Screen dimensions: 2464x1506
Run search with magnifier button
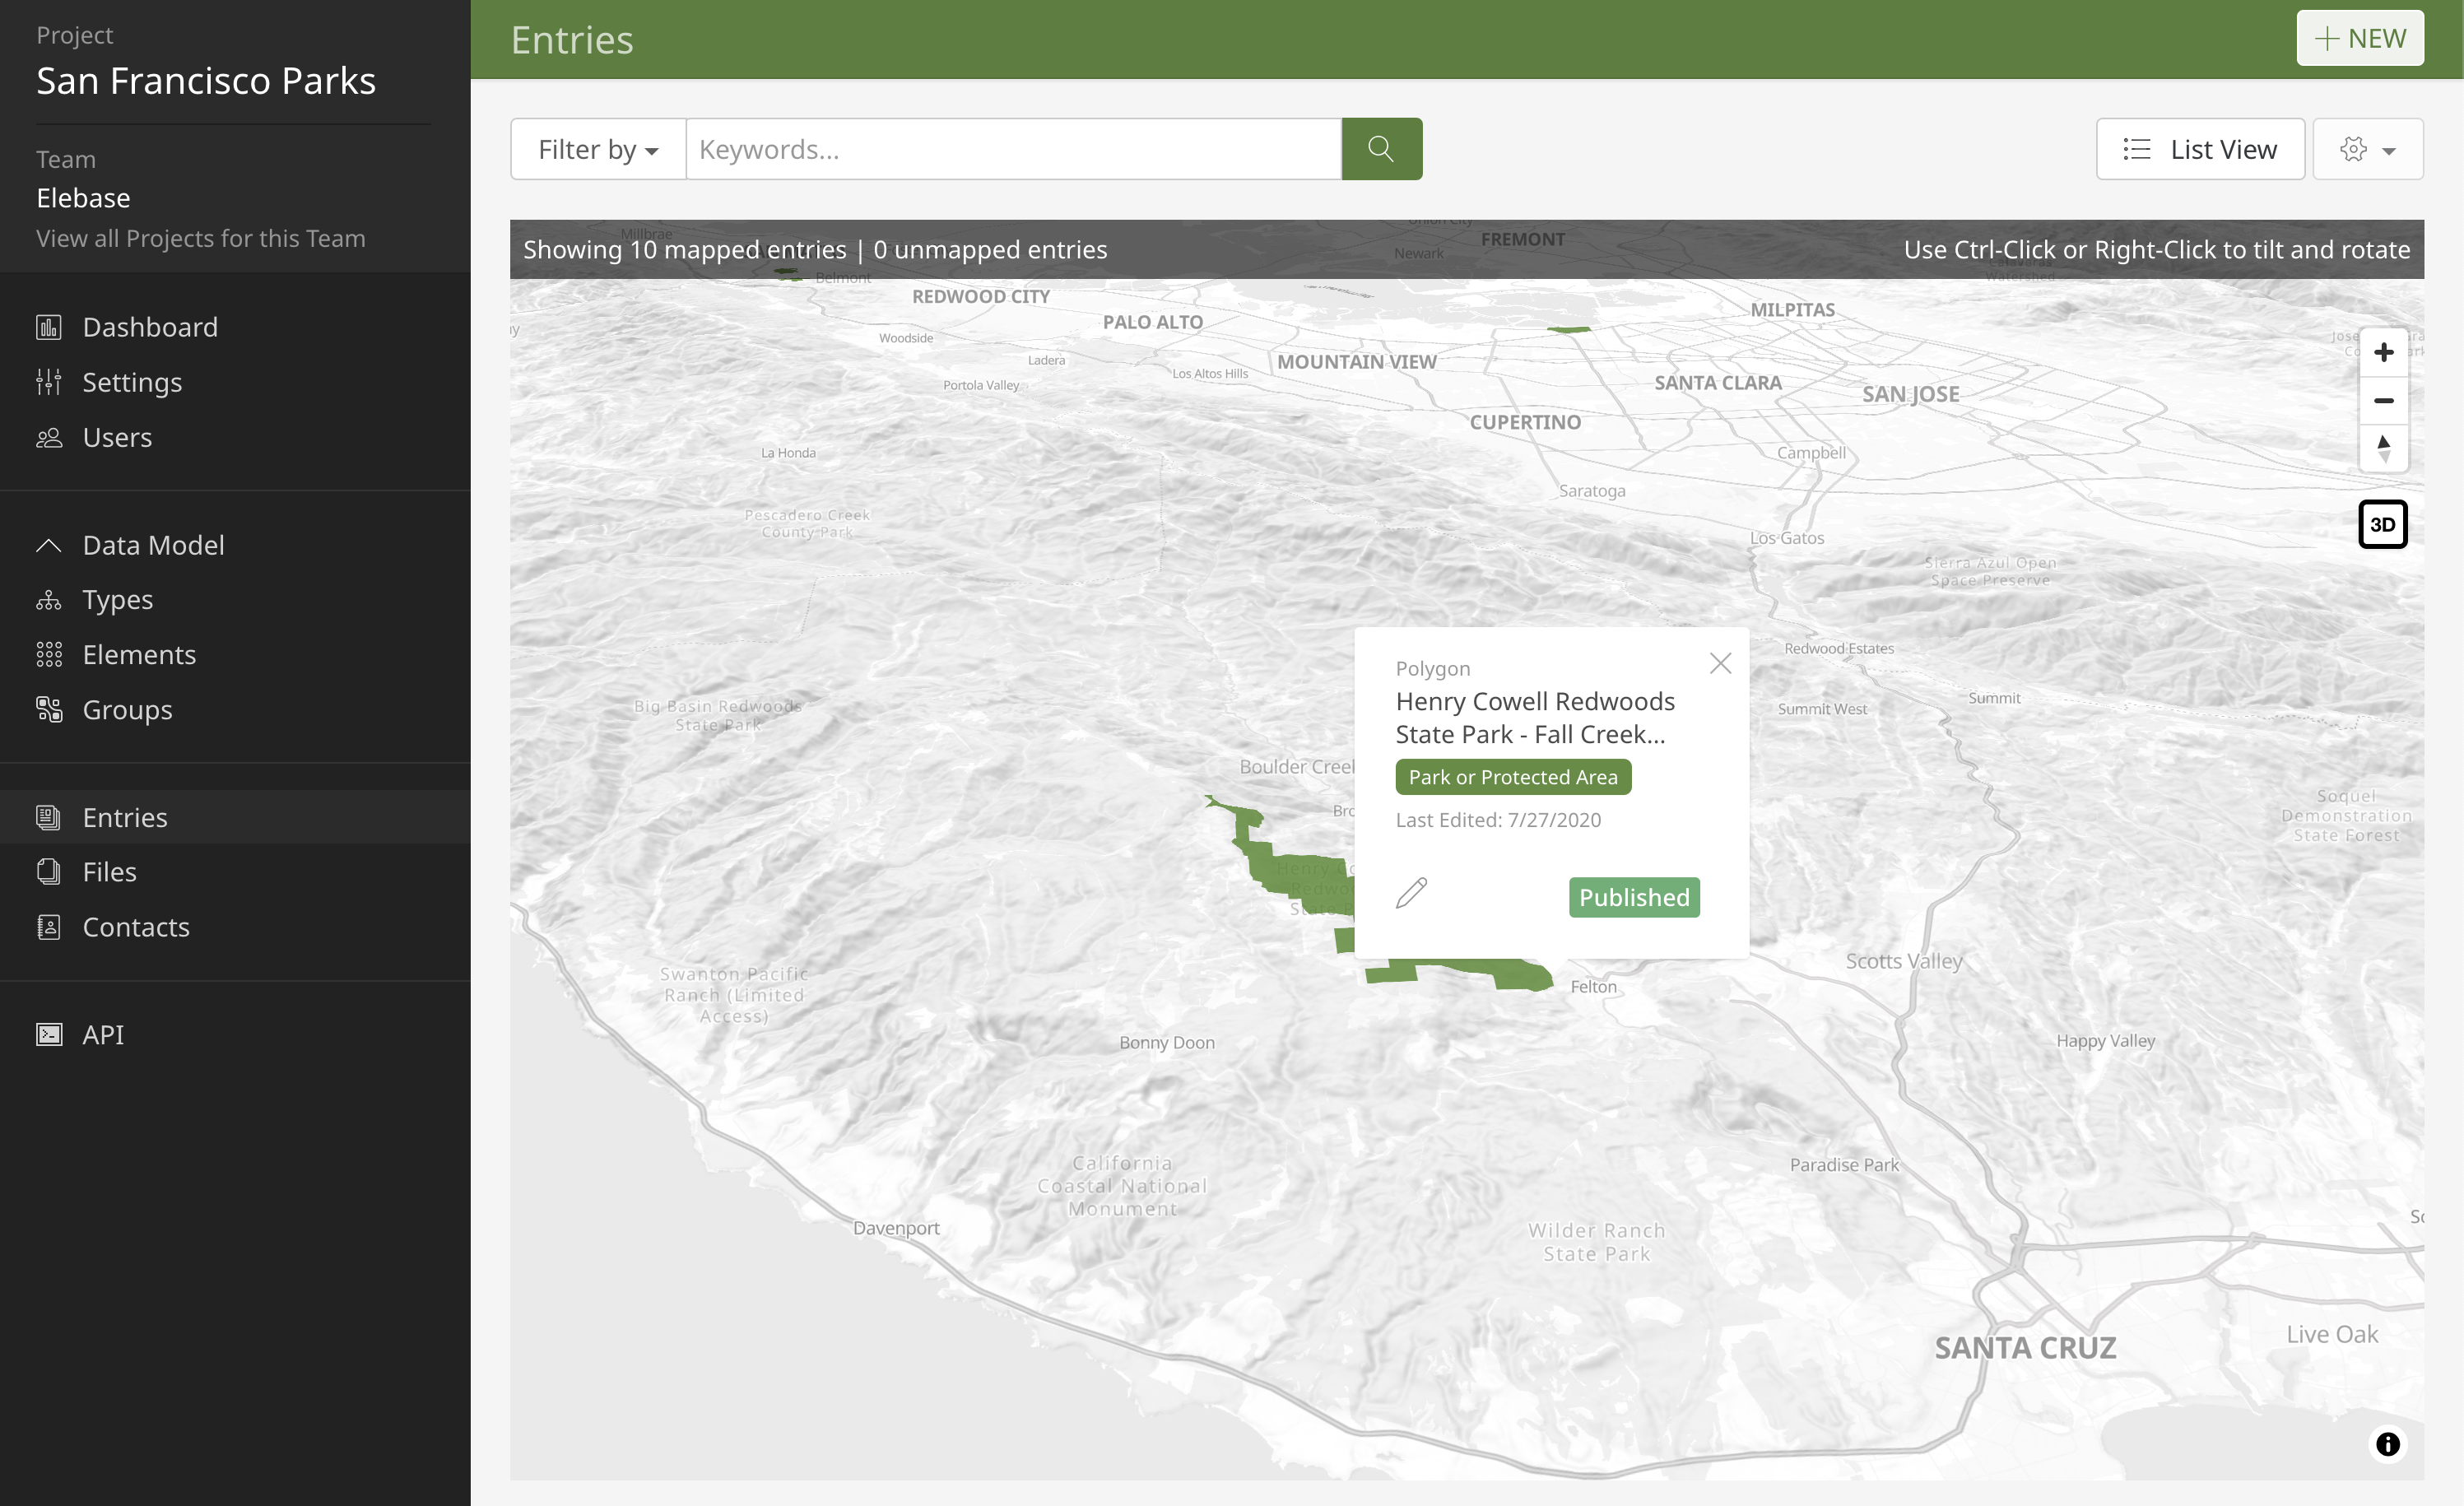pos(1381,149)
